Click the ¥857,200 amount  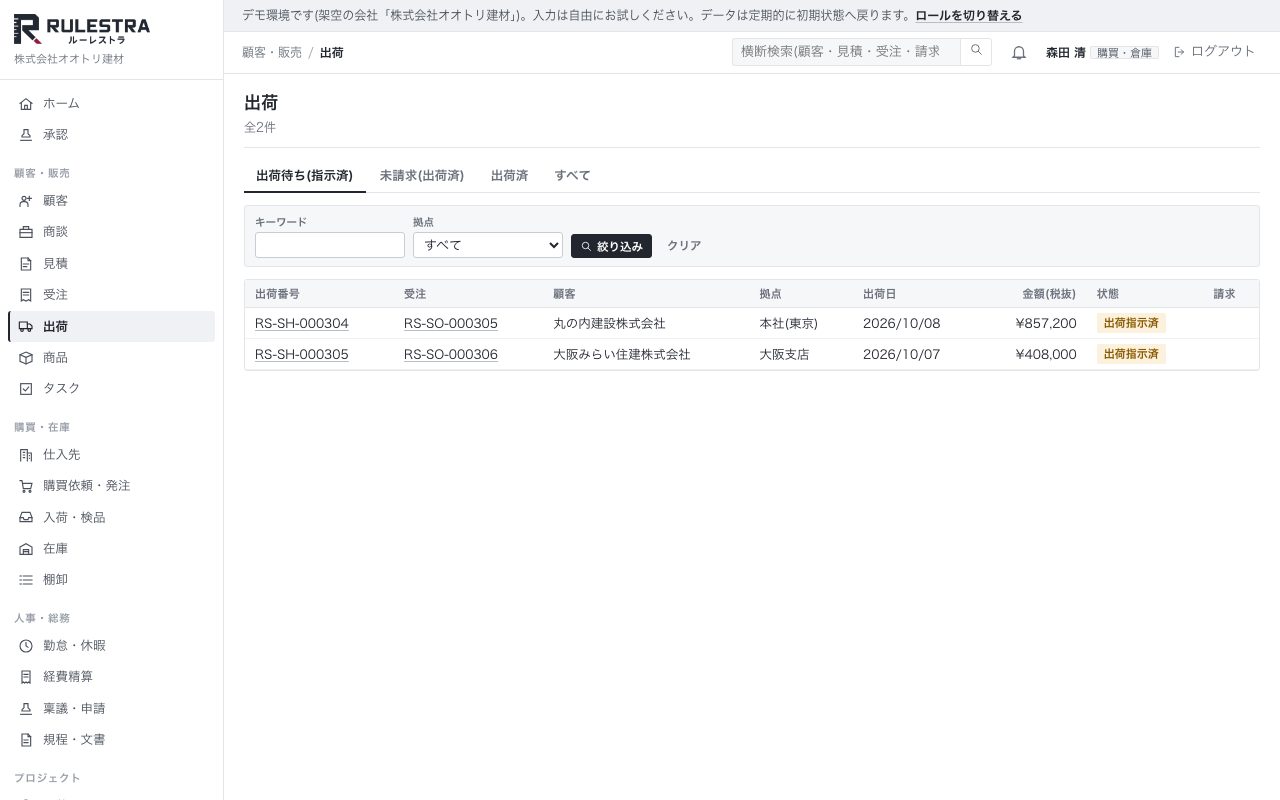pyautogui.click(x=1046, y=323)
